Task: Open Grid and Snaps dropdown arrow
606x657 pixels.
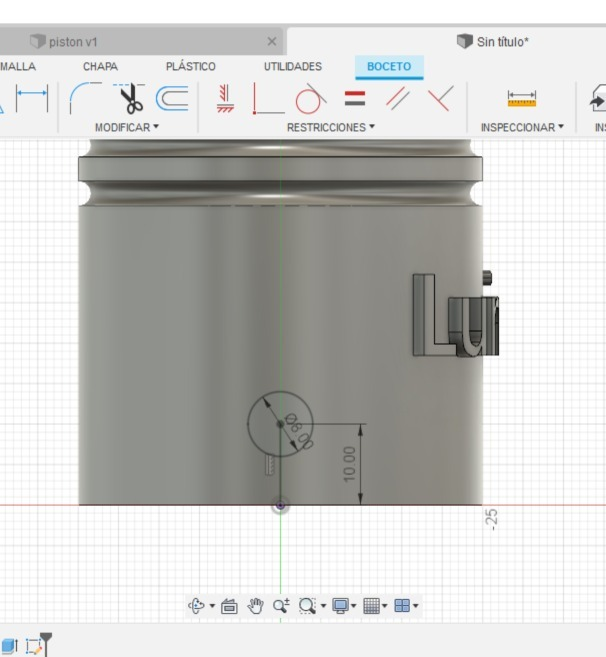Action: tap(384, 606)
